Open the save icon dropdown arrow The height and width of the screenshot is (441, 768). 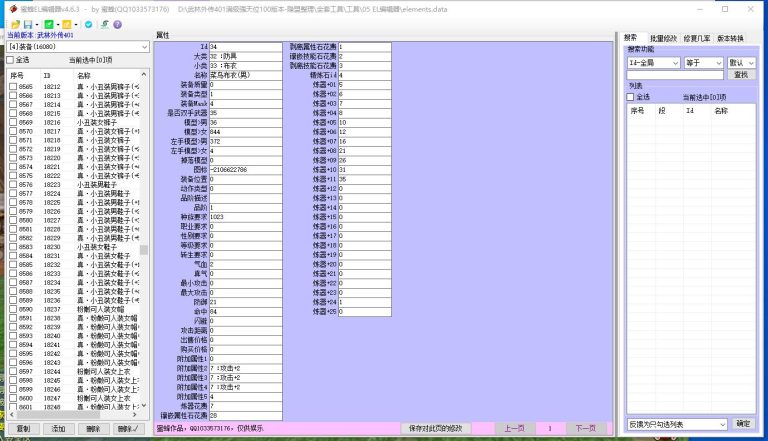[37, 24]
